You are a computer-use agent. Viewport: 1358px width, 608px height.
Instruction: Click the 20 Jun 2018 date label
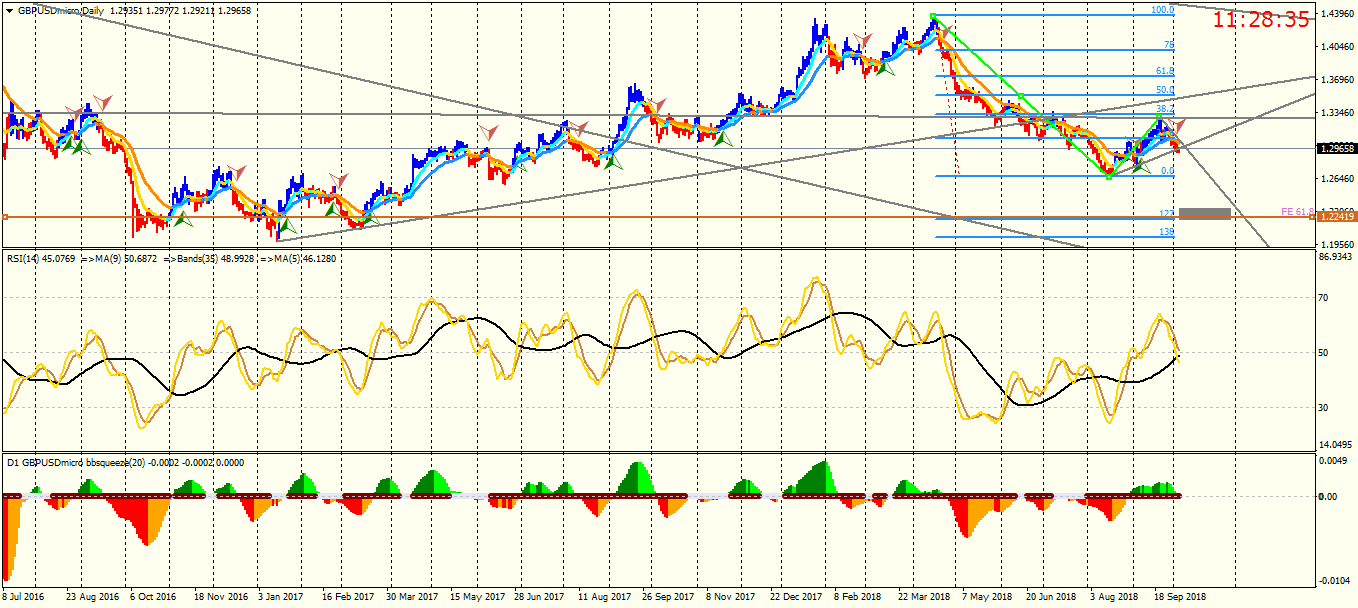[x=1051, y=596]
